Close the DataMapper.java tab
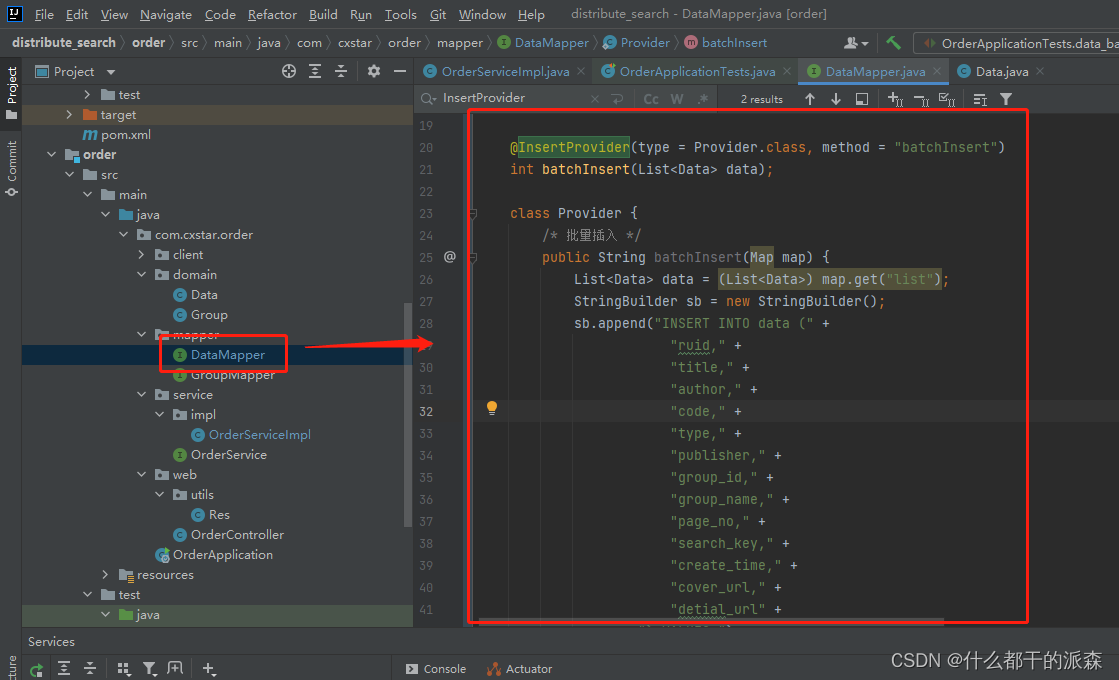Viewport: 1119px width, 680px height. (x=937, y=71)
